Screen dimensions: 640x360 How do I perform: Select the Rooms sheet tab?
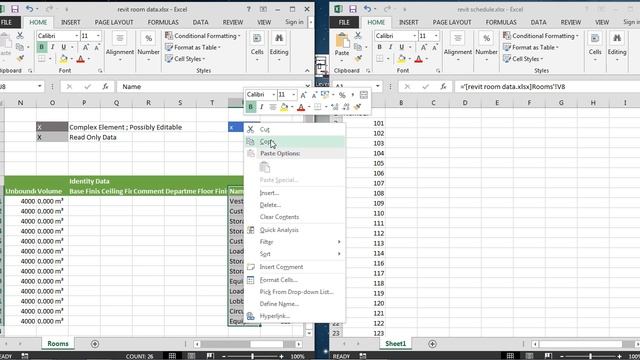58,344
